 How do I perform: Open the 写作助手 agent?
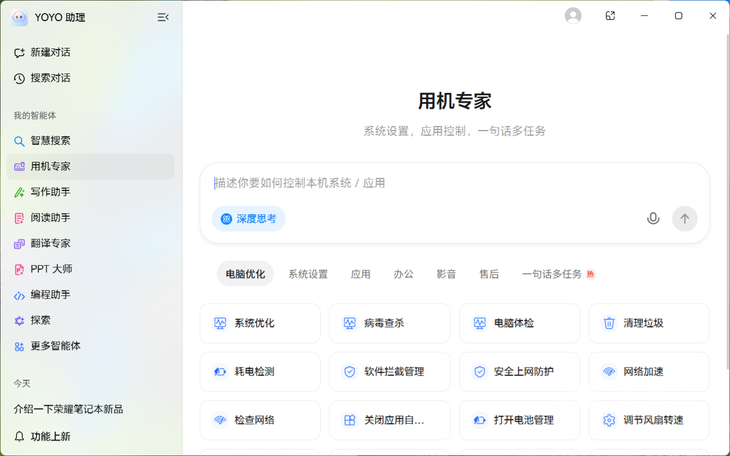(x=50, y=192)
